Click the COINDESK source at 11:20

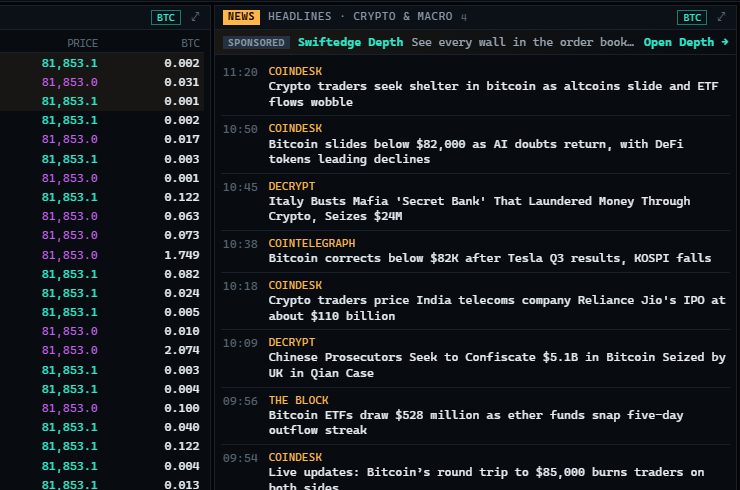(295, 71)
